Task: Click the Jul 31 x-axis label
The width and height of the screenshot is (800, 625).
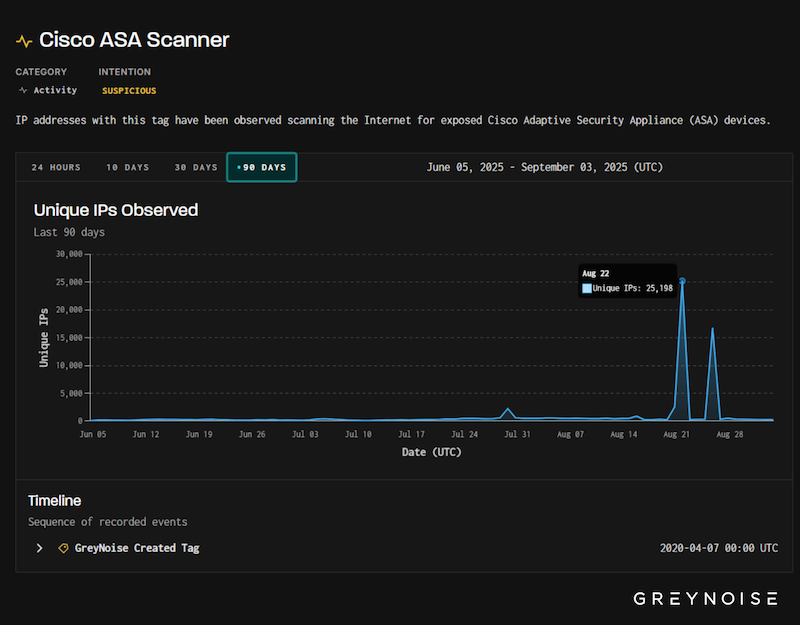Action: (x=517, y=434)
